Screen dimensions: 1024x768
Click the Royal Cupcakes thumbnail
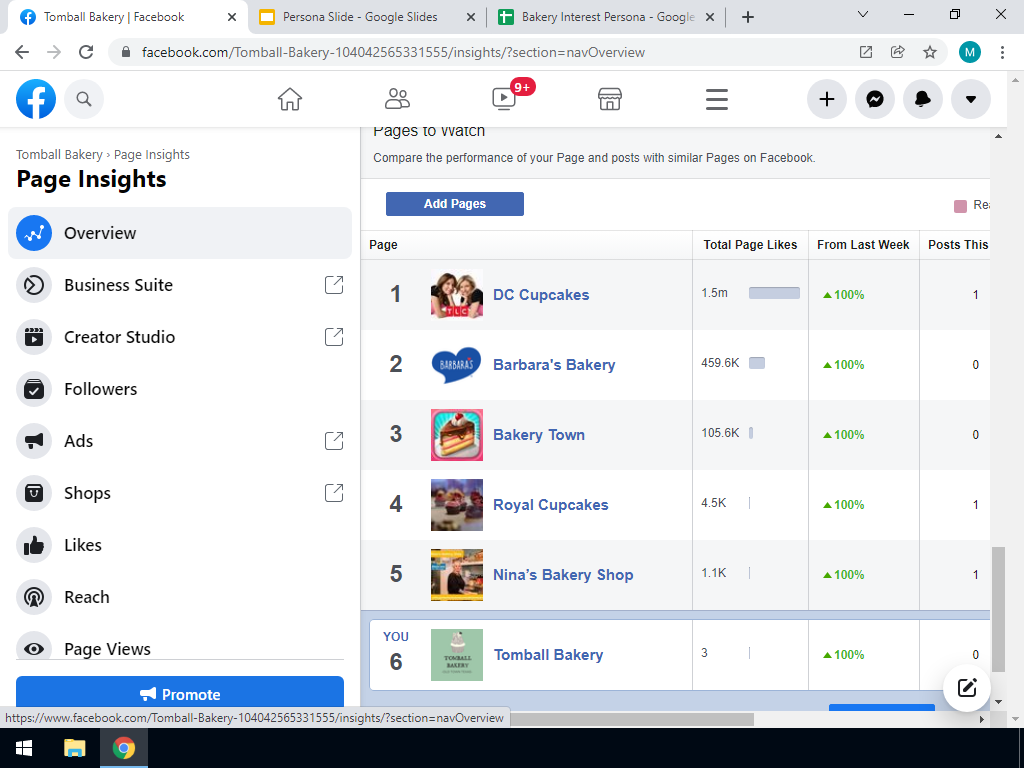tap(457, 505)
